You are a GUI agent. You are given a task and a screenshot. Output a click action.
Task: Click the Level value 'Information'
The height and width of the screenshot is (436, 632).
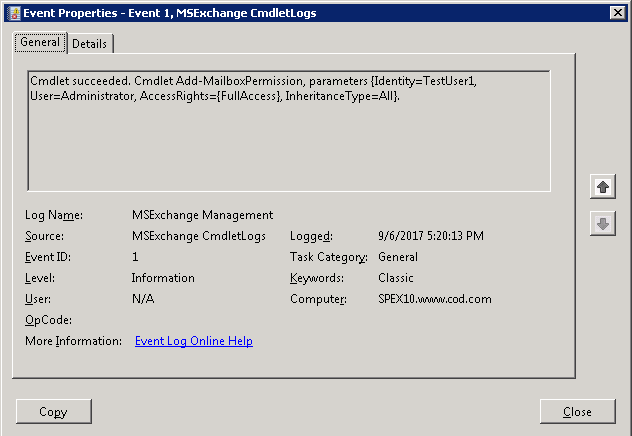pos(163,278)
